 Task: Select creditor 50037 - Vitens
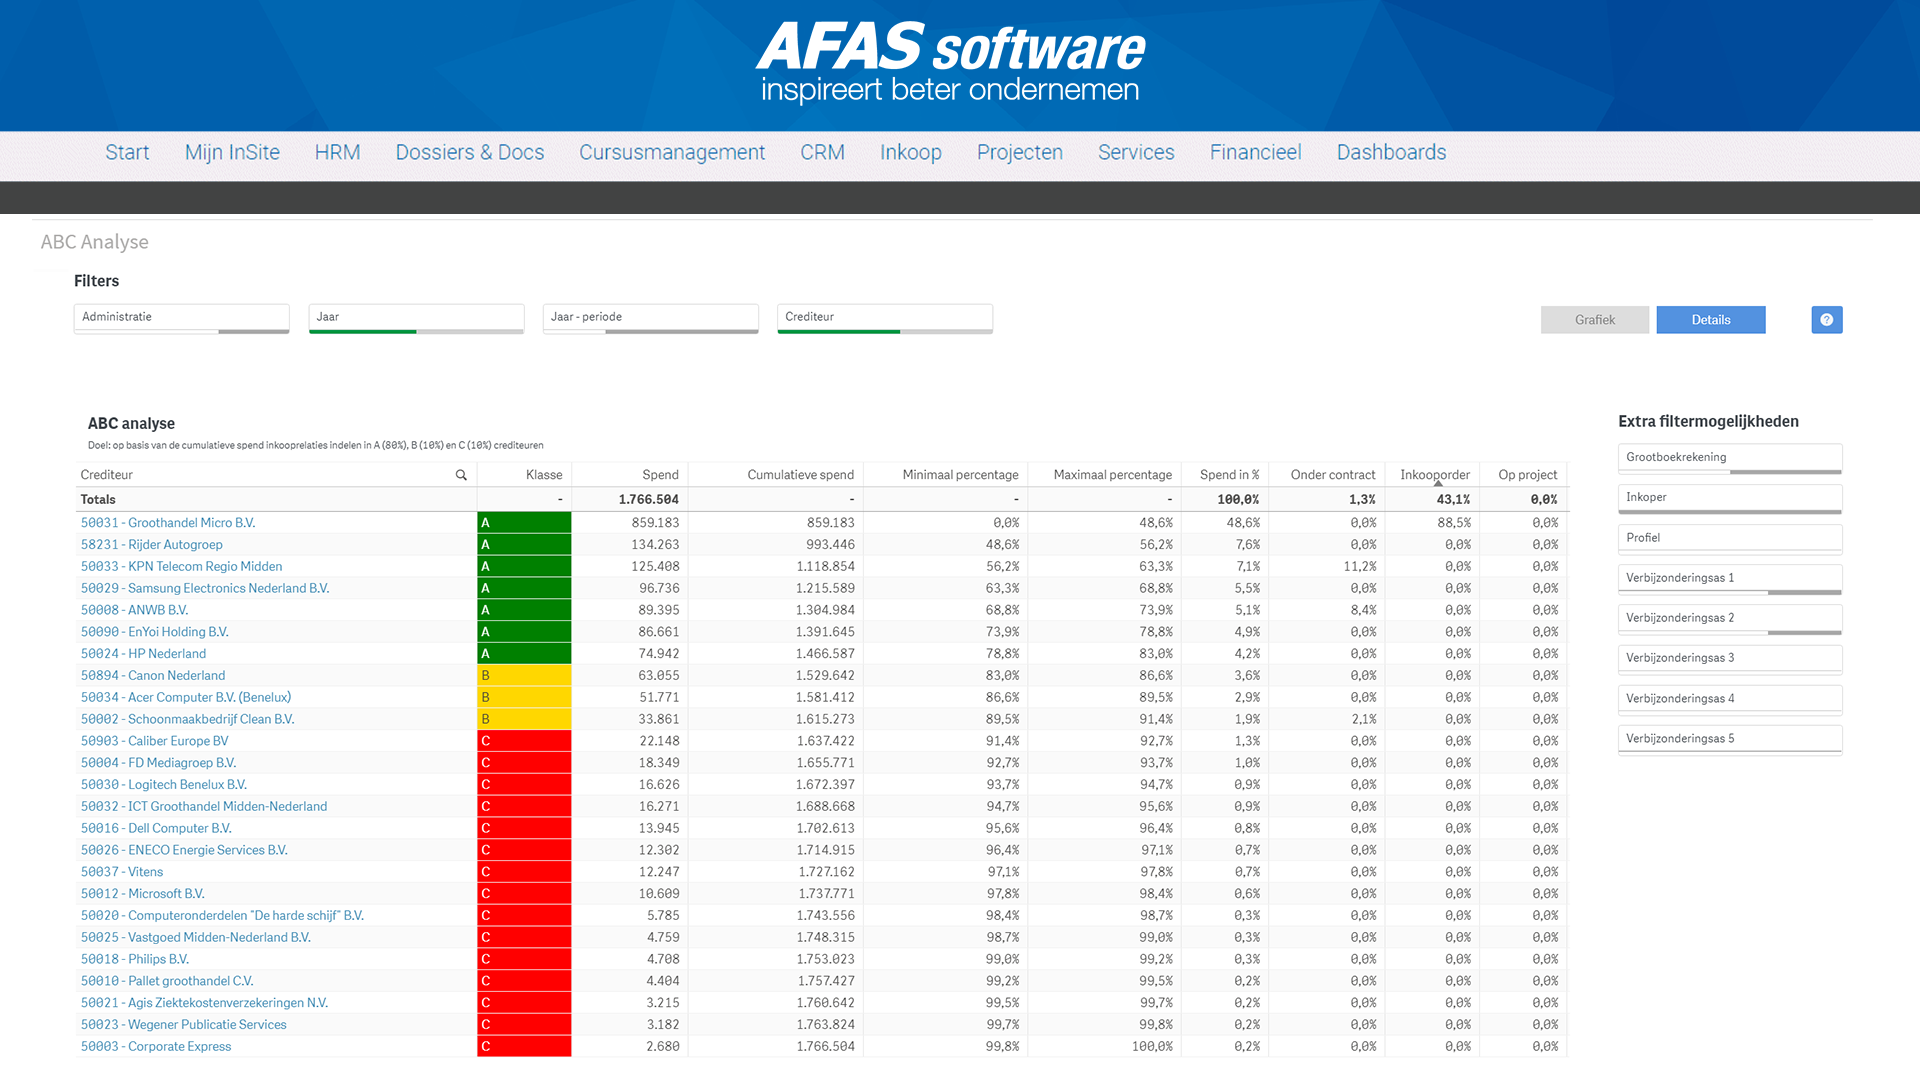tap(122, 872)
